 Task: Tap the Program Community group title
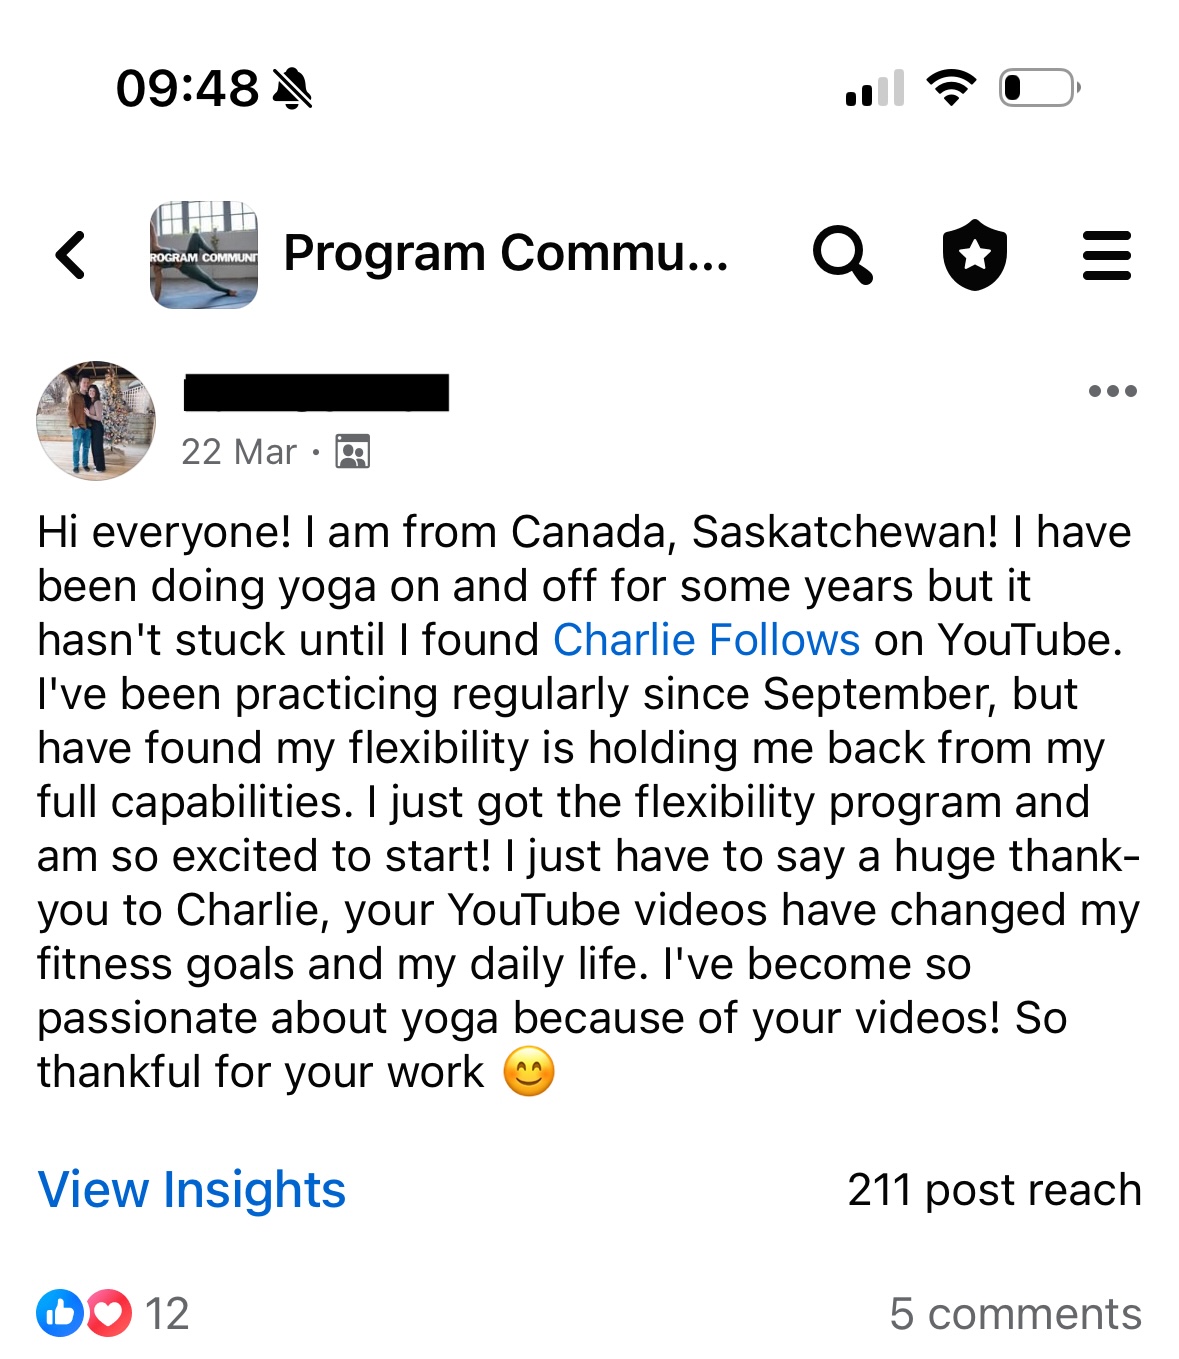(505, 254)
